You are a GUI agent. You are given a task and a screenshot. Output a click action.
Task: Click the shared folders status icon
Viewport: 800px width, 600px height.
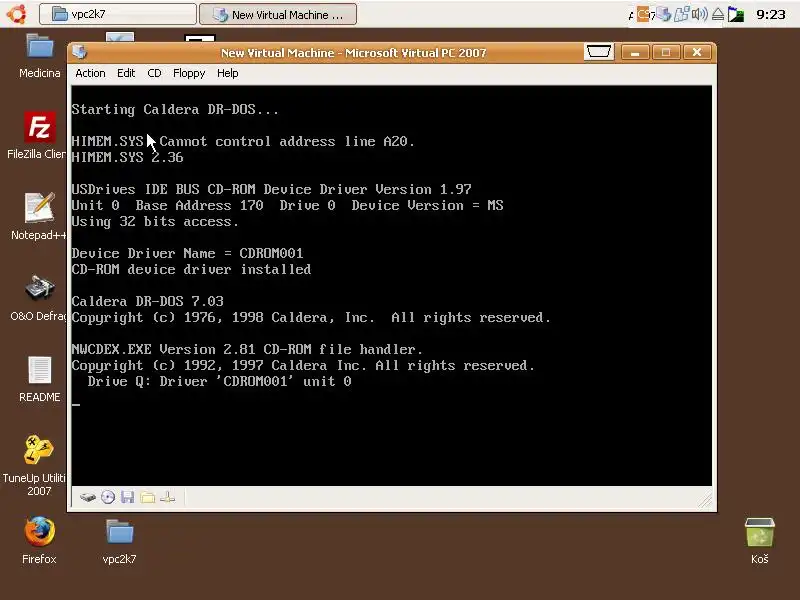click(x=147, y=497)
